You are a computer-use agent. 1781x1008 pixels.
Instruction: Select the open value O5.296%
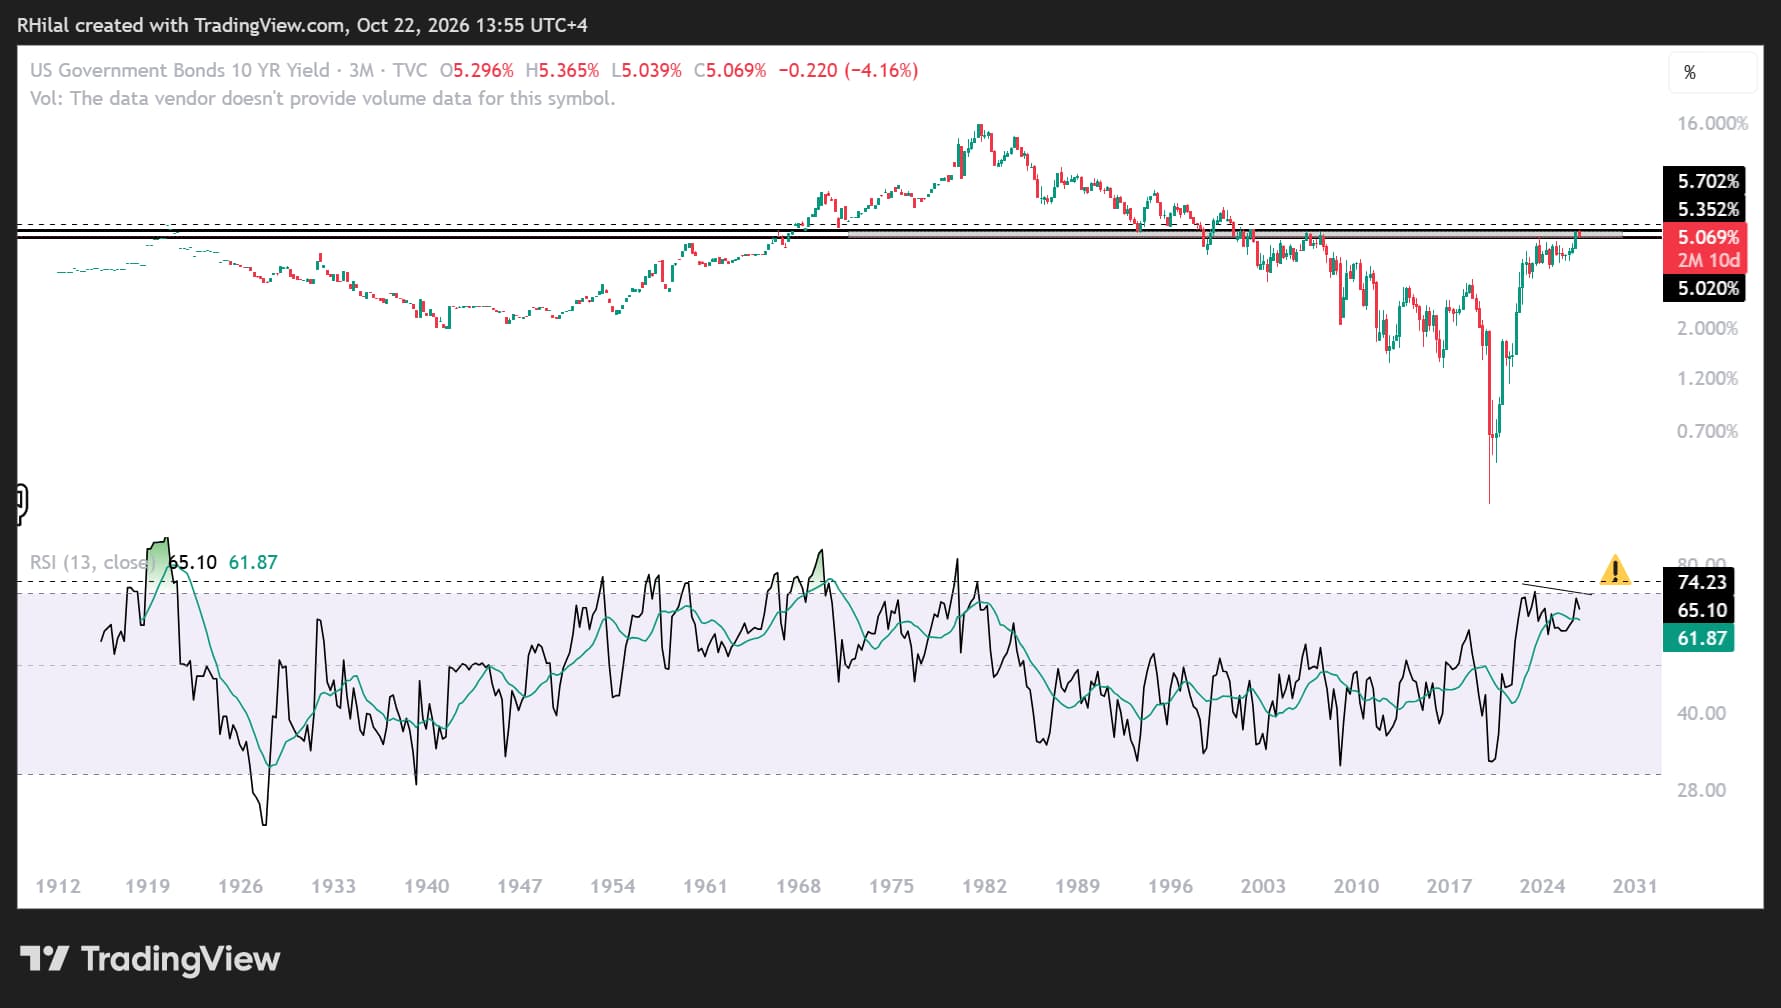click(477, 70)
